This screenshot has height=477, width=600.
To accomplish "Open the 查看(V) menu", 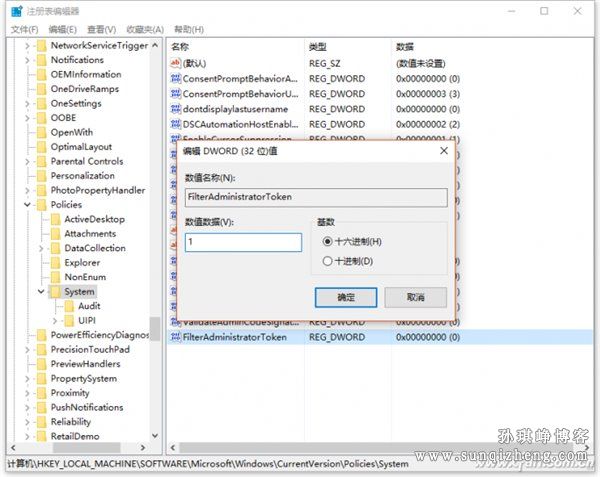I will (x=102, y=29).
